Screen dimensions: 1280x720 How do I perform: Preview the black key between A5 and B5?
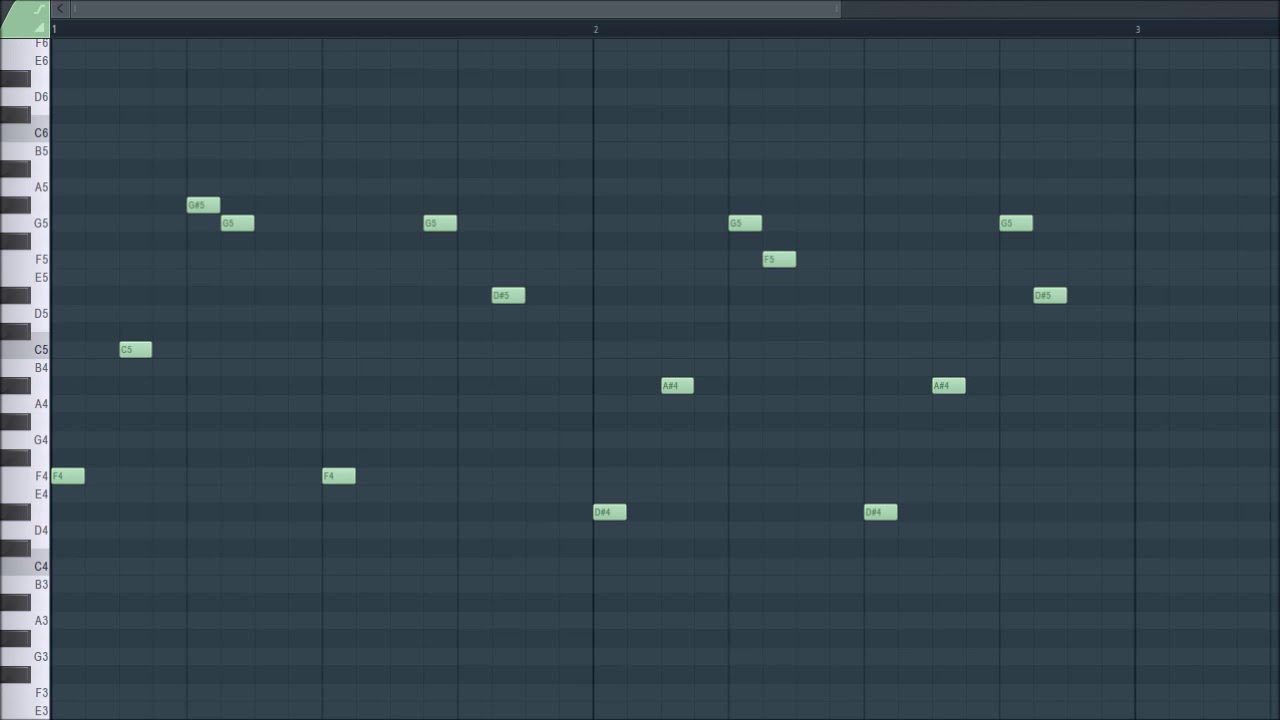click(x=15, y=169)
